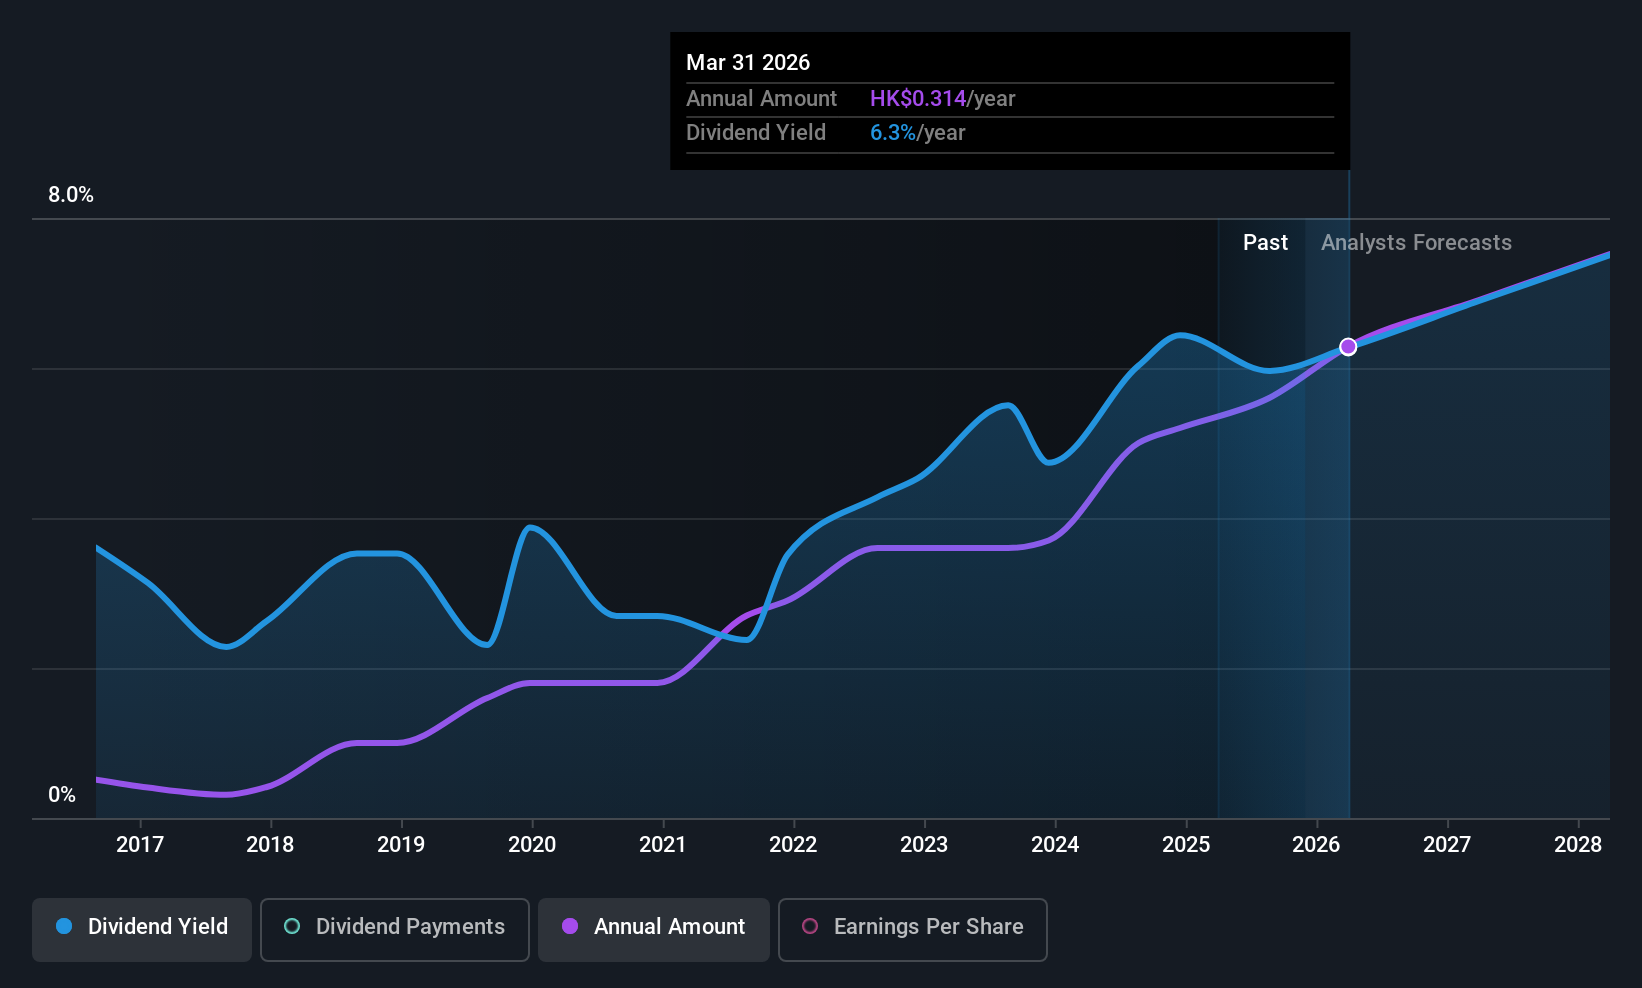Click the 6.3% dividend yield value
The width and height of the screenshot is (1642, 988).
click(893, 132)
